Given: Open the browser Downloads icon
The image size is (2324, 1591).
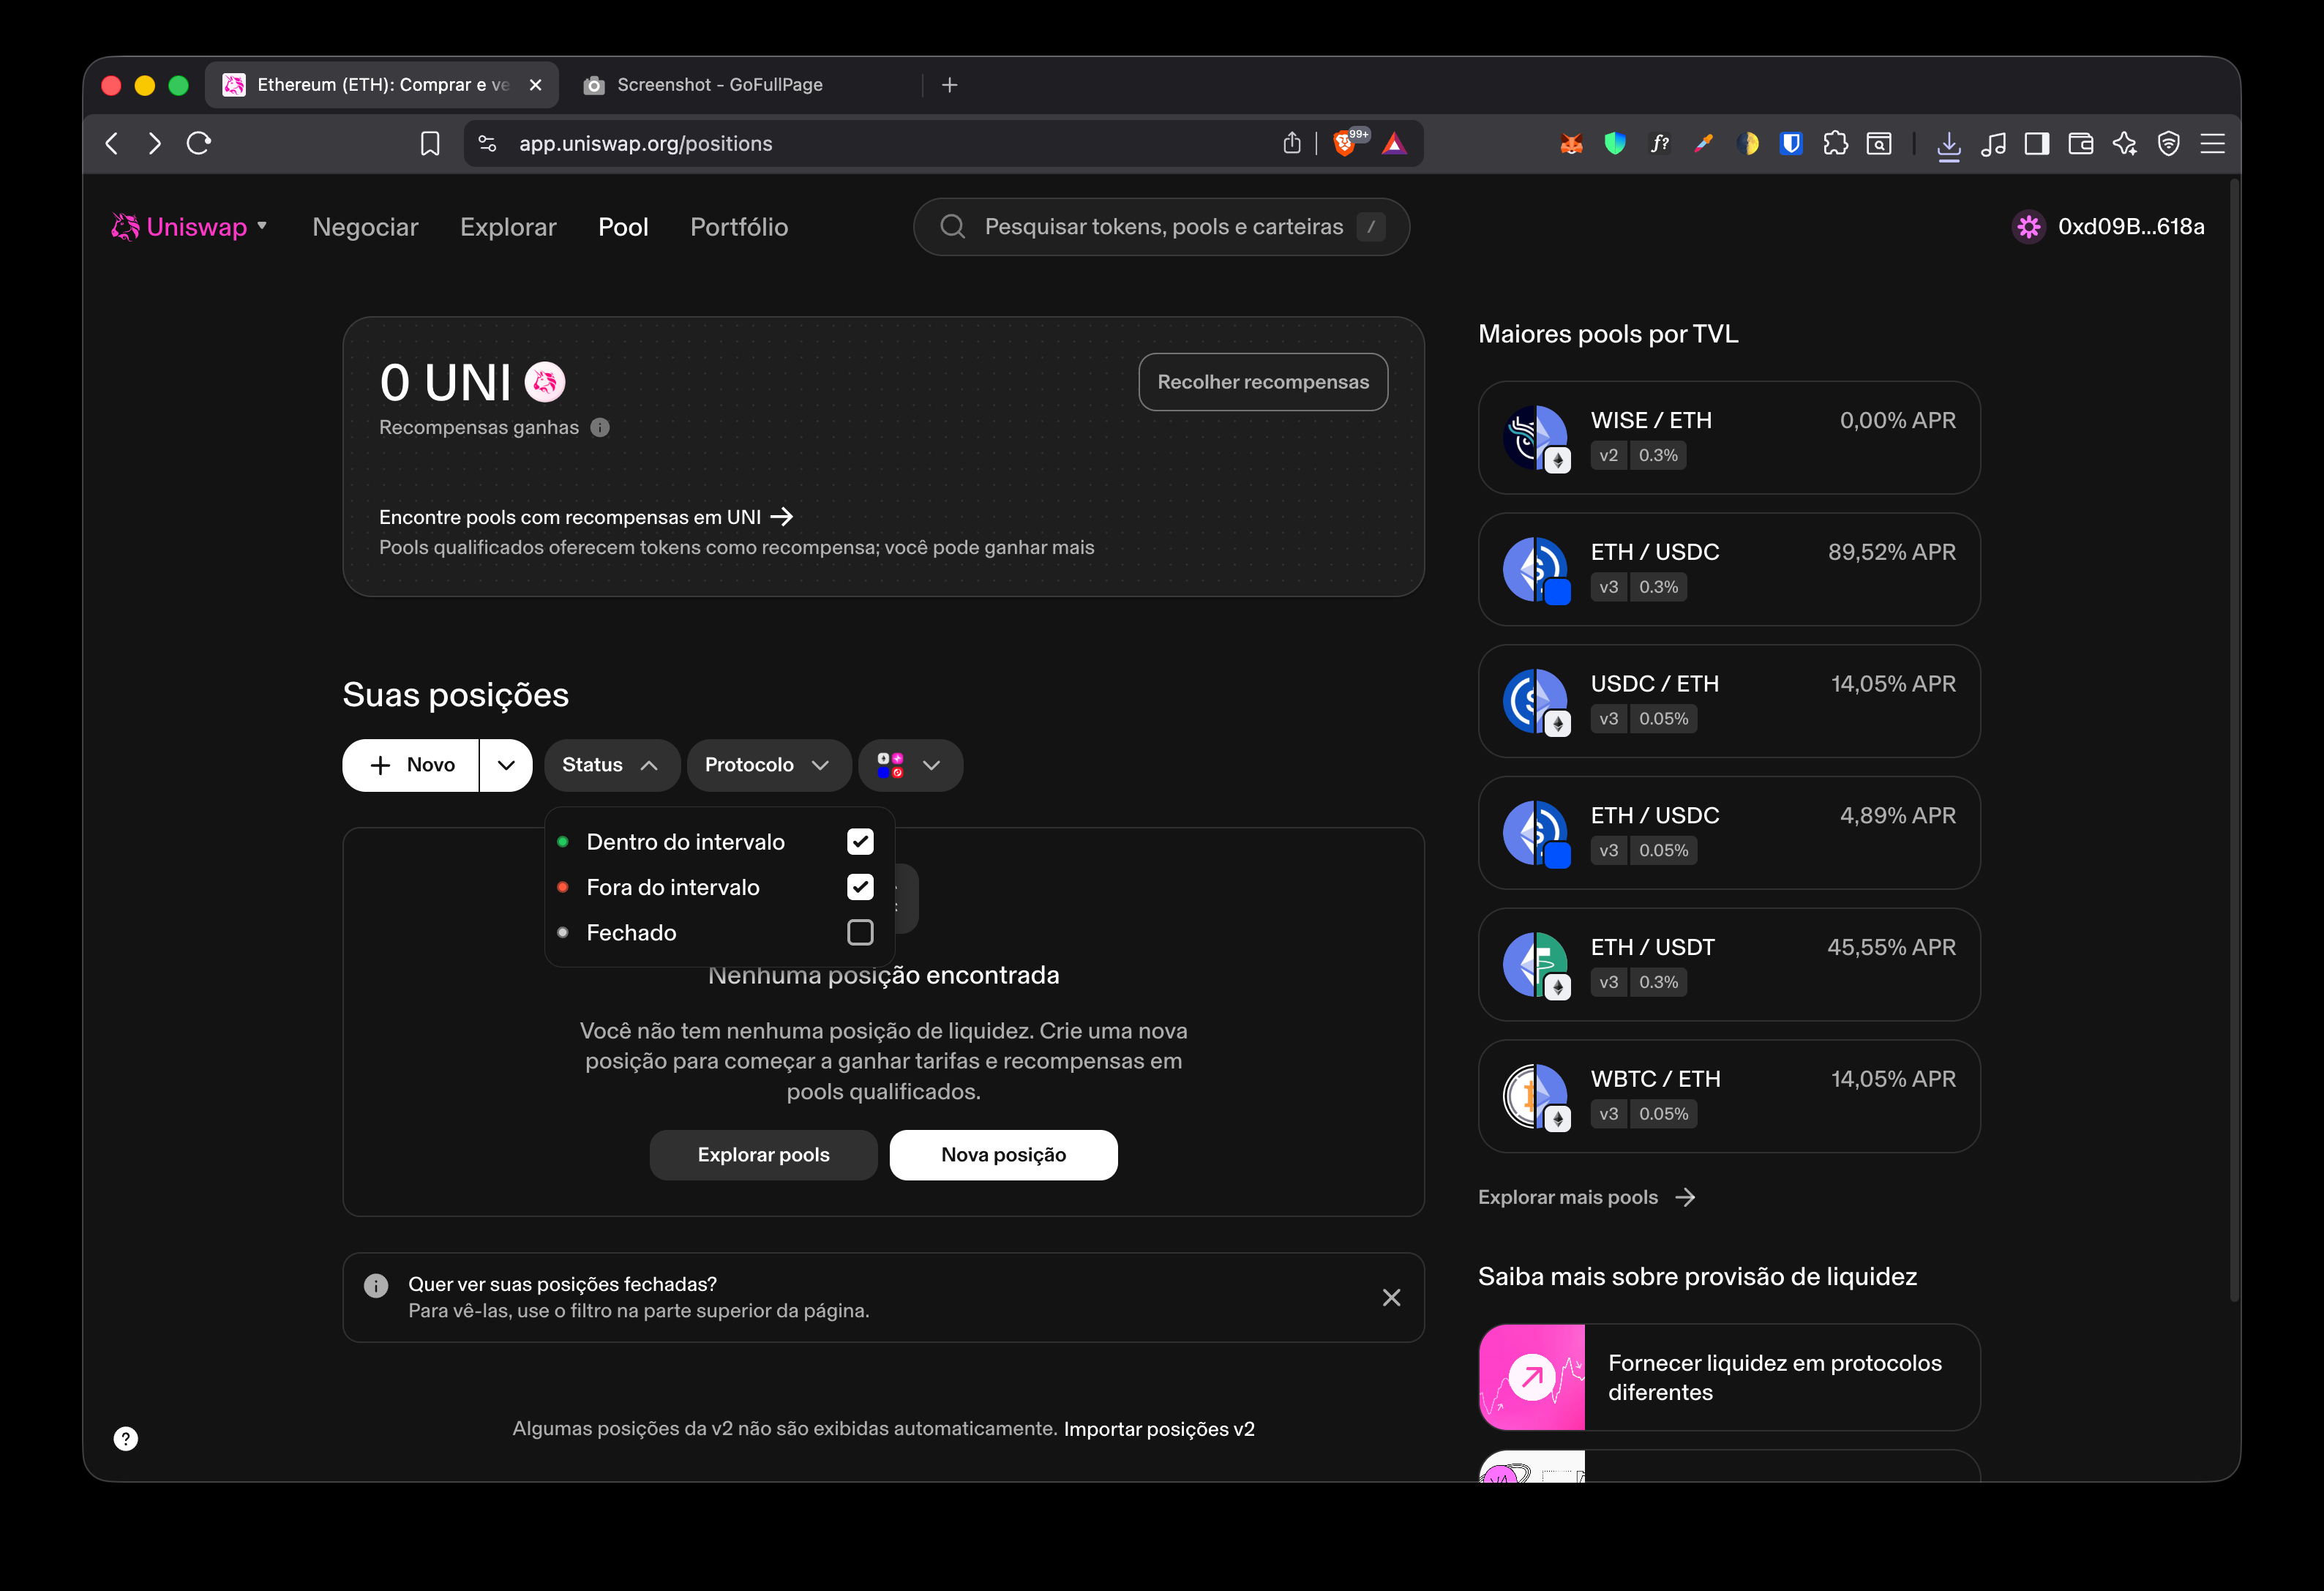Looking at the screenshot, I should click(x=1948, y=145).
